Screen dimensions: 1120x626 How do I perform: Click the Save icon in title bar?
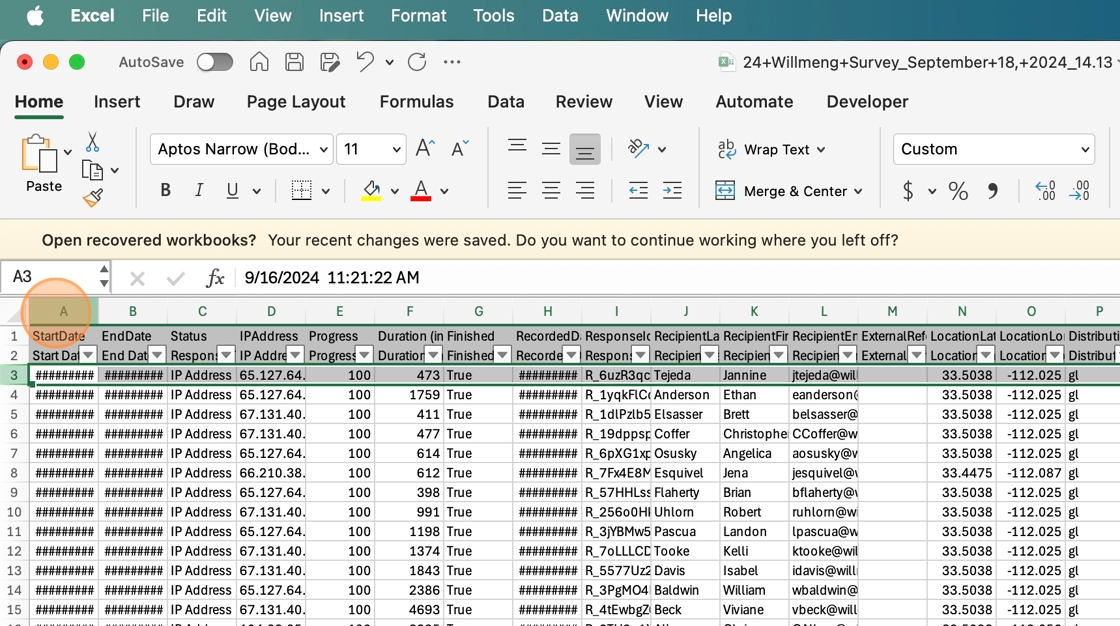click(294, 62)
